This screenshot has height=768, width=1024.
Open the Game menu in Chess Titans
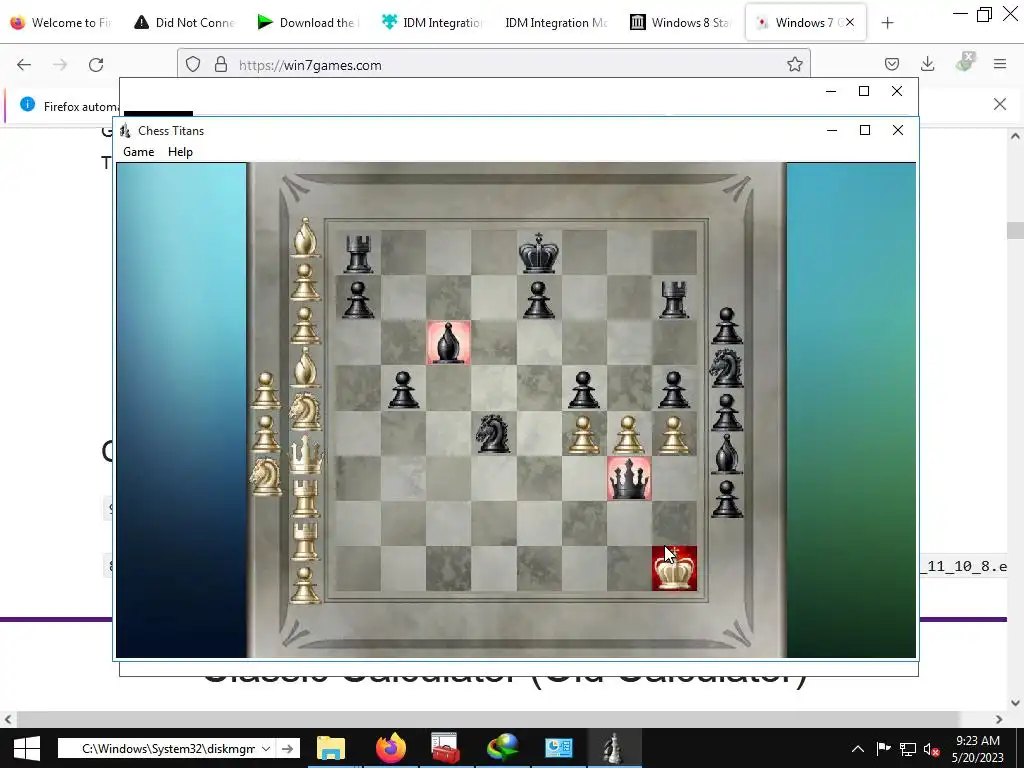click(138, 152)
